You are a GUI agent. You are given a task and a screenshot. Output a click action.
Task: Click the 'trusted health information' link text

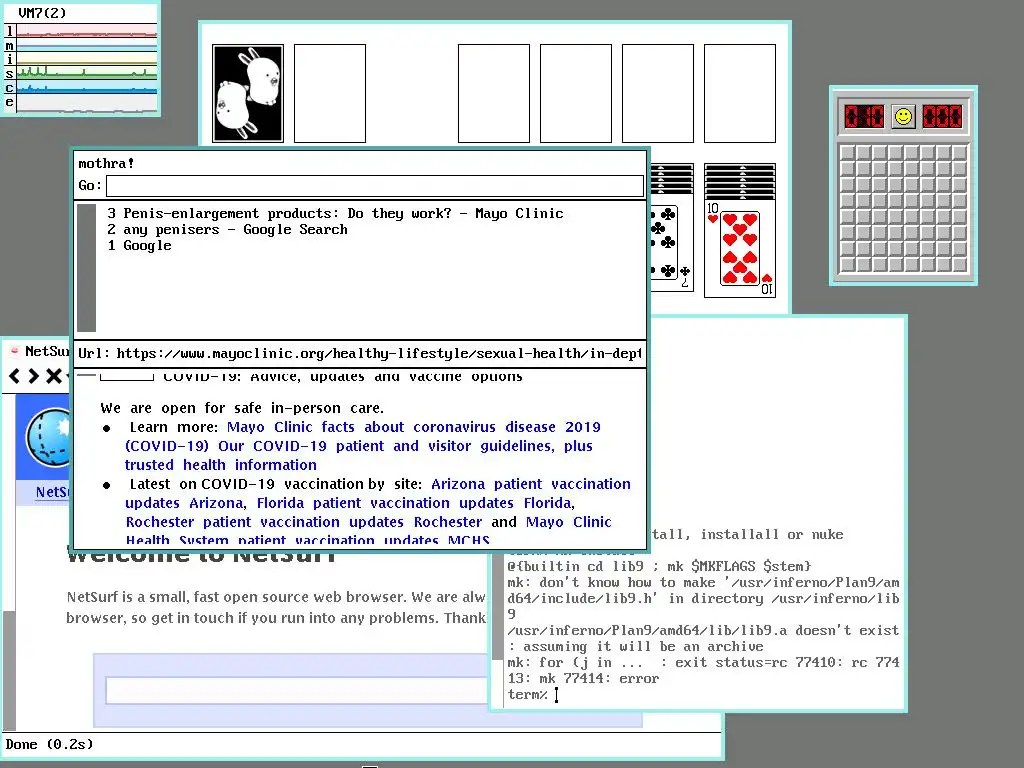tap(221, 465)
